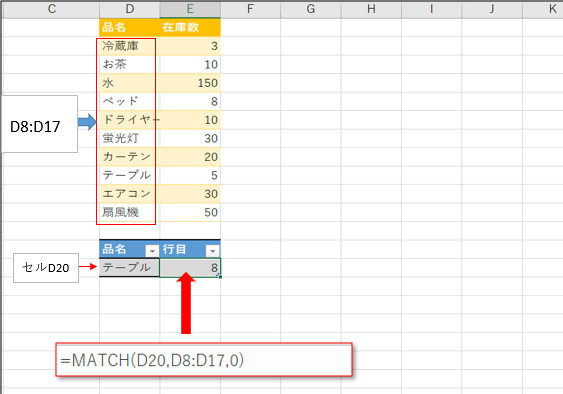Select column C header
Viewport: 563px width, 394px height.
(52, 9)
